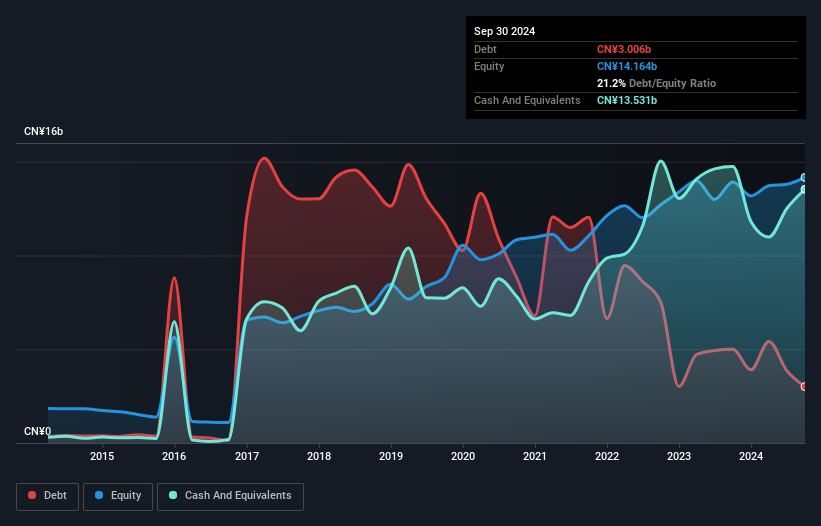Click the Debt value CN¥3.006b
The width and height of the screenshot is (821, 526).
[624, 49]
